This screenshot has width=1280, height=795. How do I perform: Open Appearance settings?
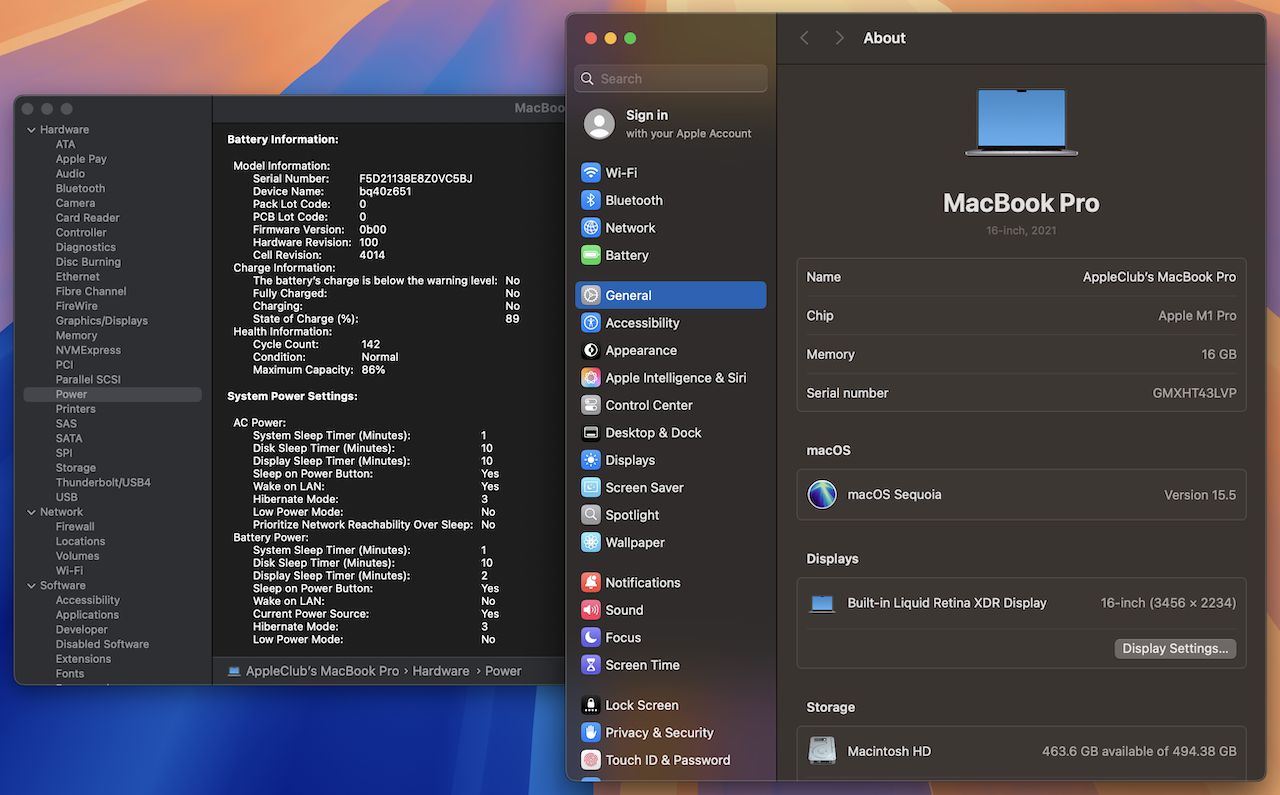[671, 350]
